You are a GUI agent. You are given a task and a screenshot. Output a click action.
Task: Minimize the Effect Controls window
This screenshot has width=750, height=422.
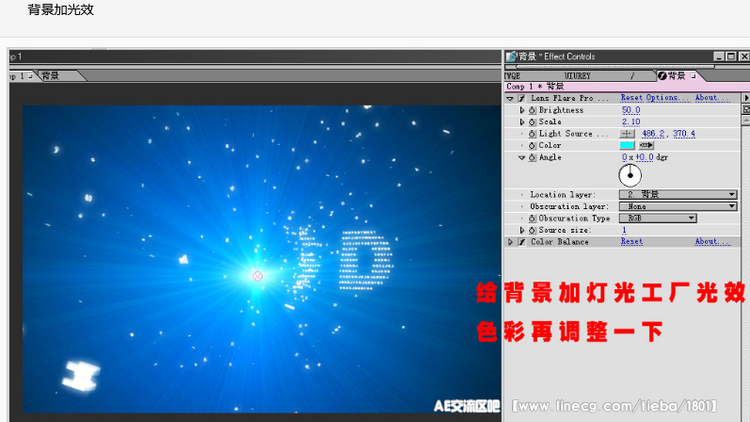click(x=718, y=56)
